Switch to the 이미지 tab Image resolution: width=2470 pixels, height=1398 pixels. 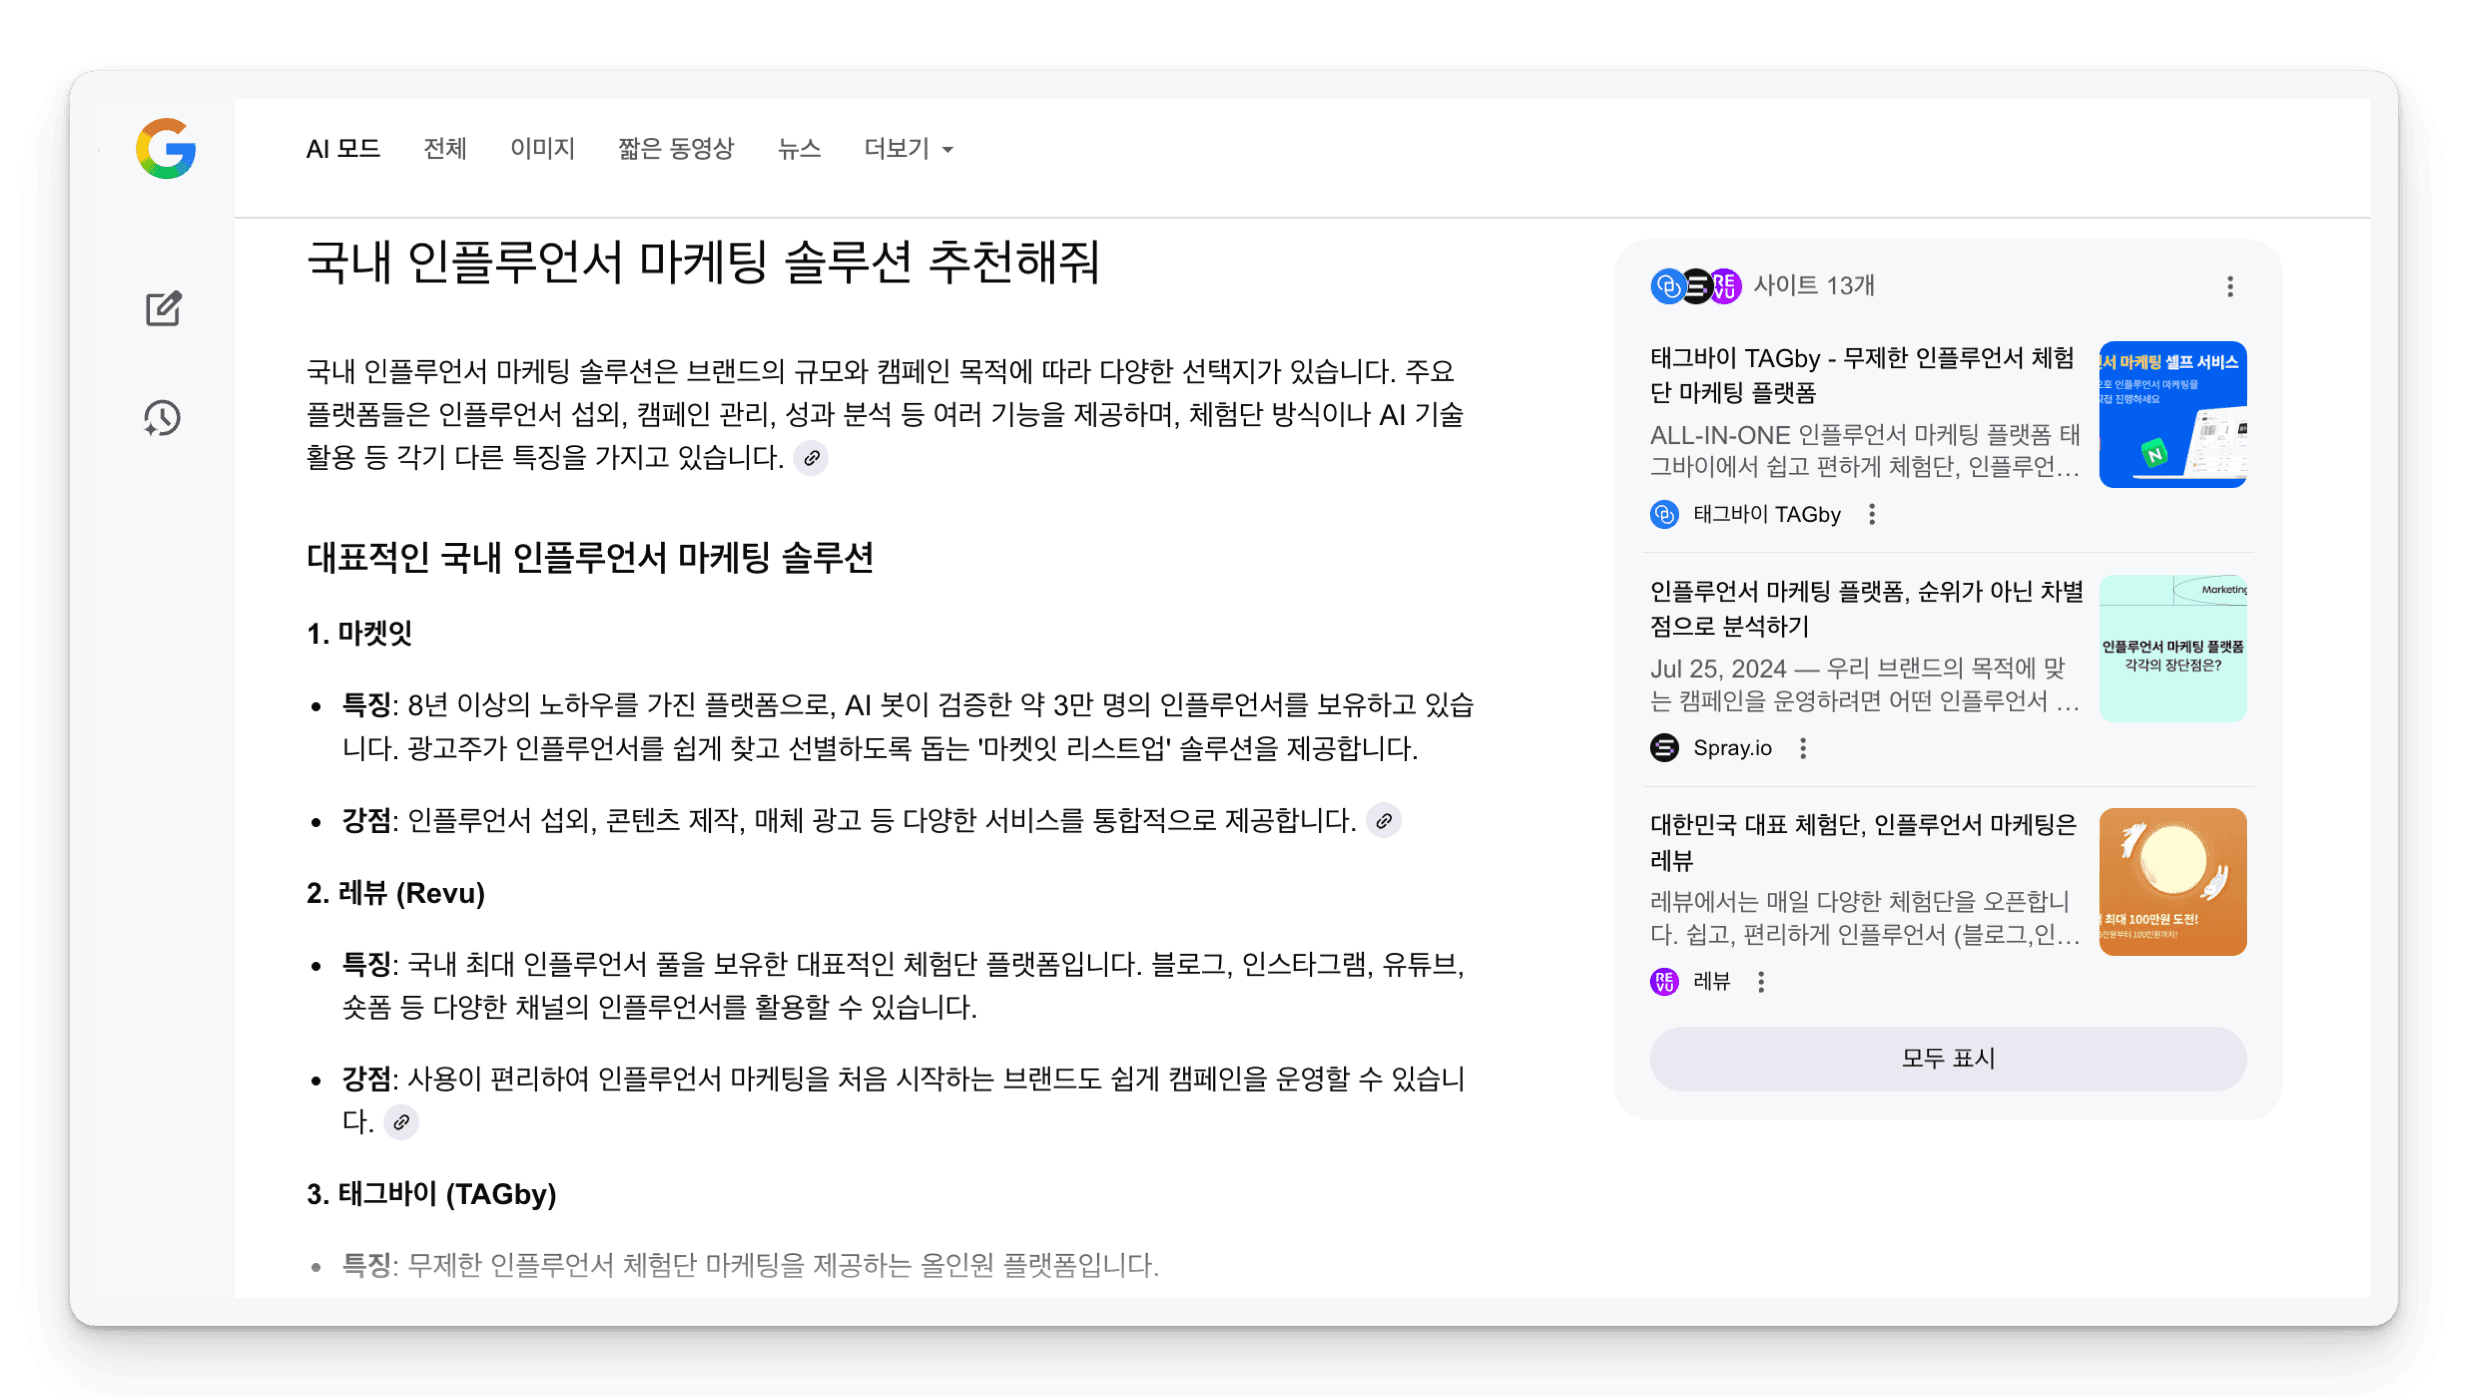542,149
